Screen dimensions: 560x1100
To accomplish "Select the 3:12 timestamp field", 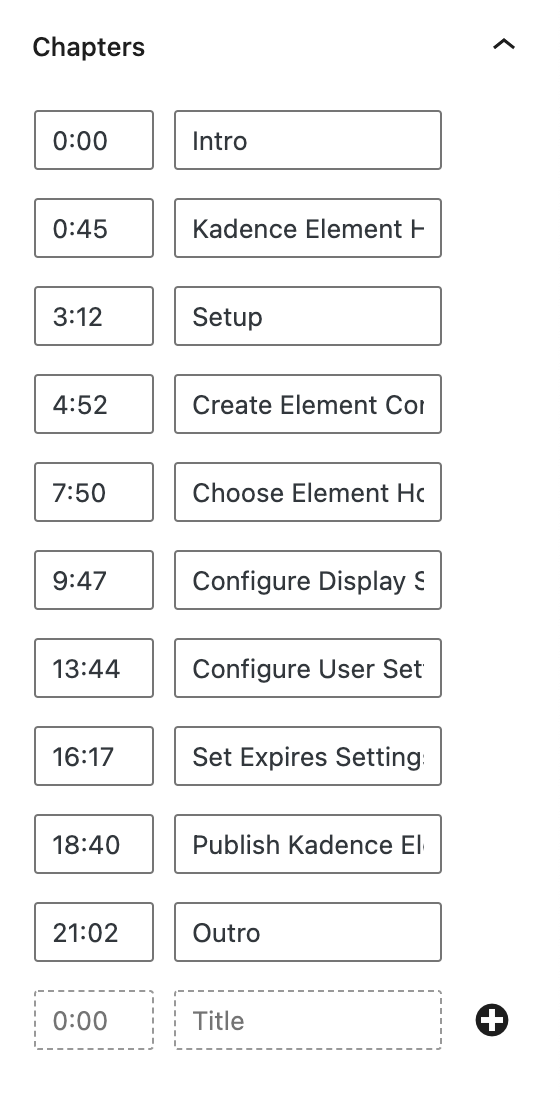I will tap(94, 316).
